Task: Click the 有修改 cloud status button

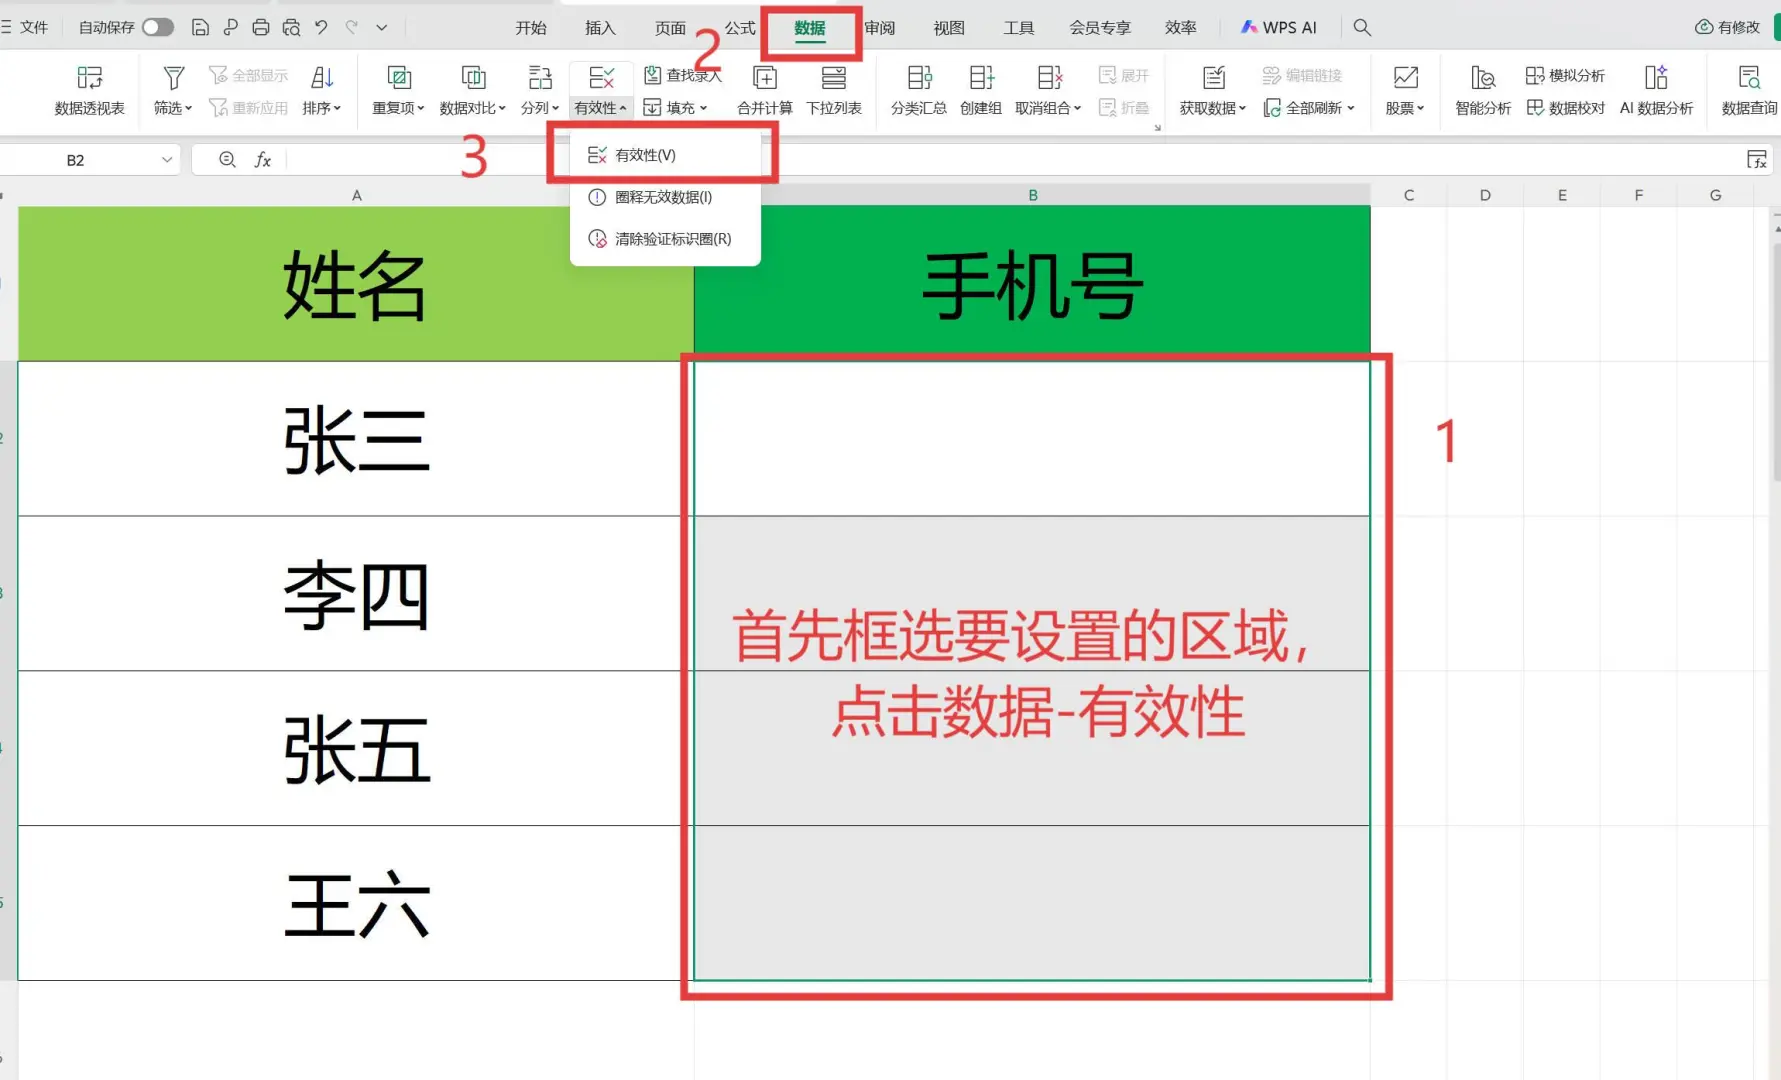Action: 1728,27
